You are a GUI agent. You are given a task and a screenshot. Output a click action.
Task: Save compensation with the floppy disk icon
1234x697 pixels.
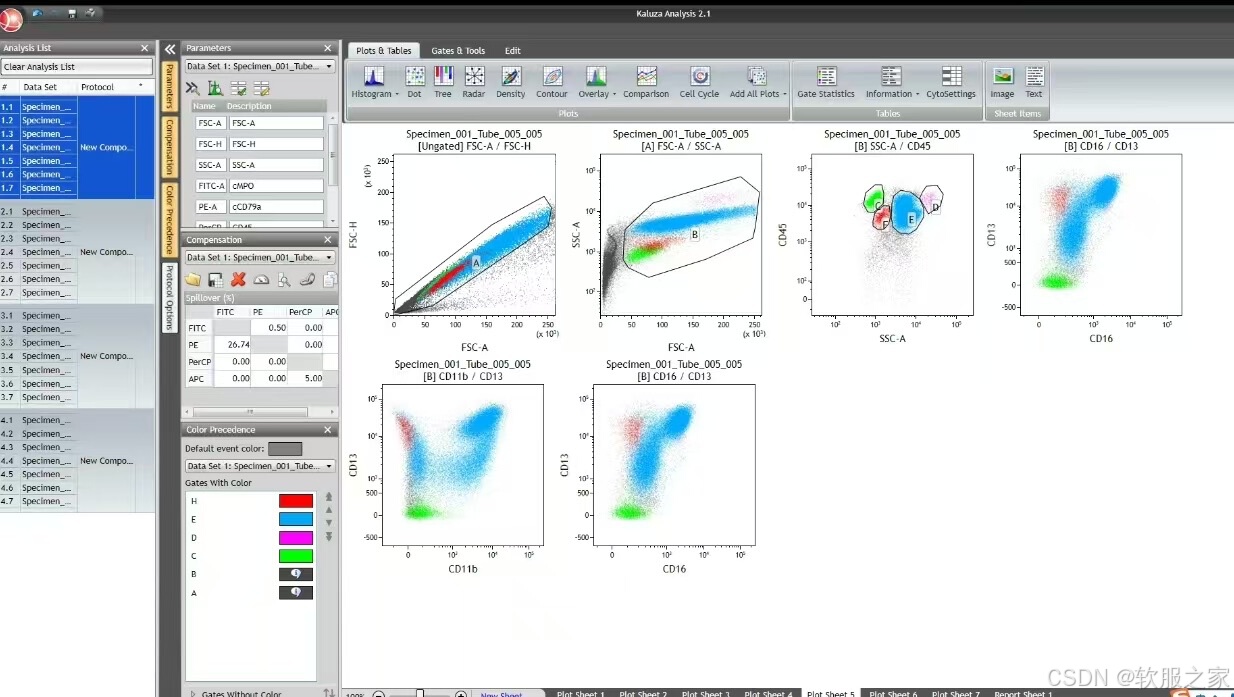click(x=214, y=279)
